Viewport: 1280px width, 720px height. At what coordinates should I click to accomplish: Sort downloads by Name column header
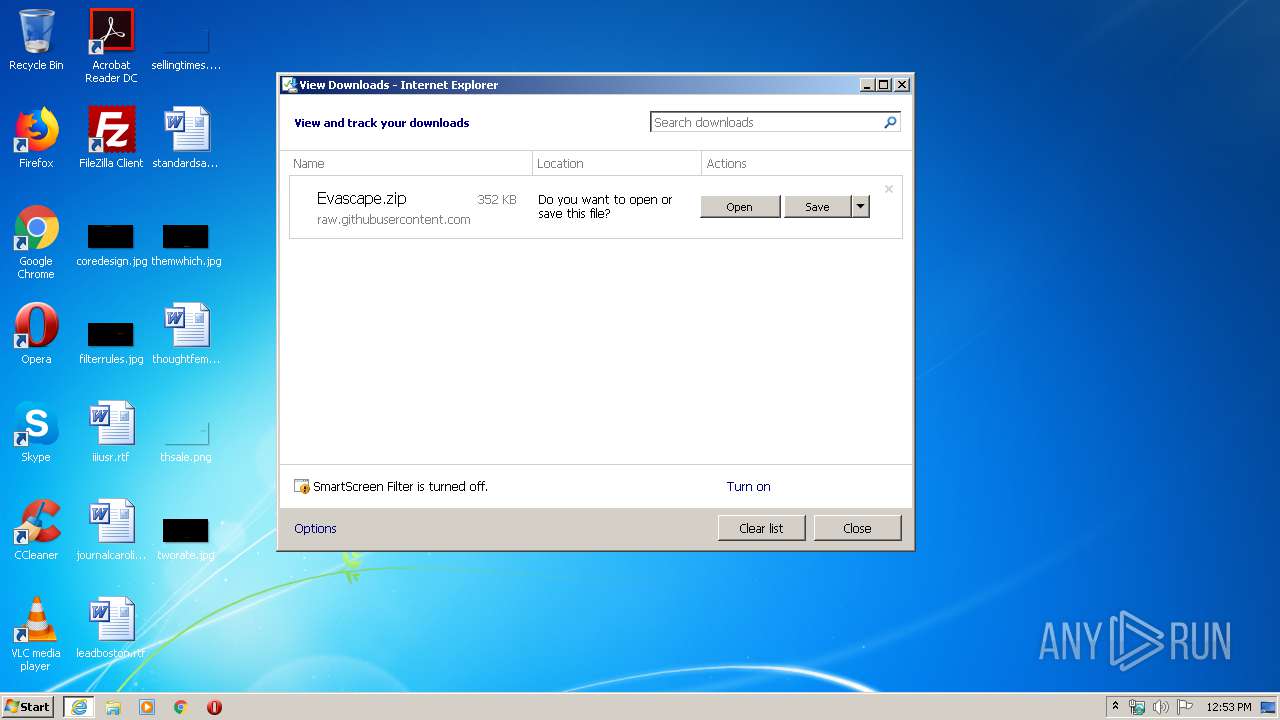click(410, 163)
